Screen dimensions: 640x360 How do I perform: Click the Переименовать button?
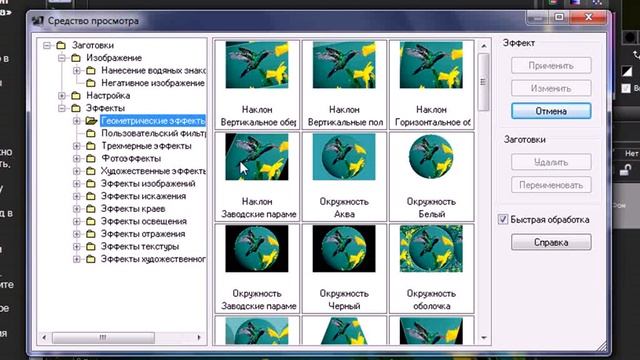coord(551,185)
